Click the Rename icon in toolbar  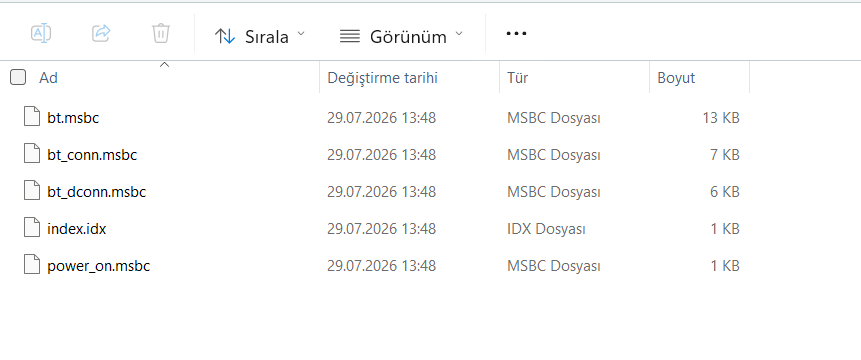point(41,33)
